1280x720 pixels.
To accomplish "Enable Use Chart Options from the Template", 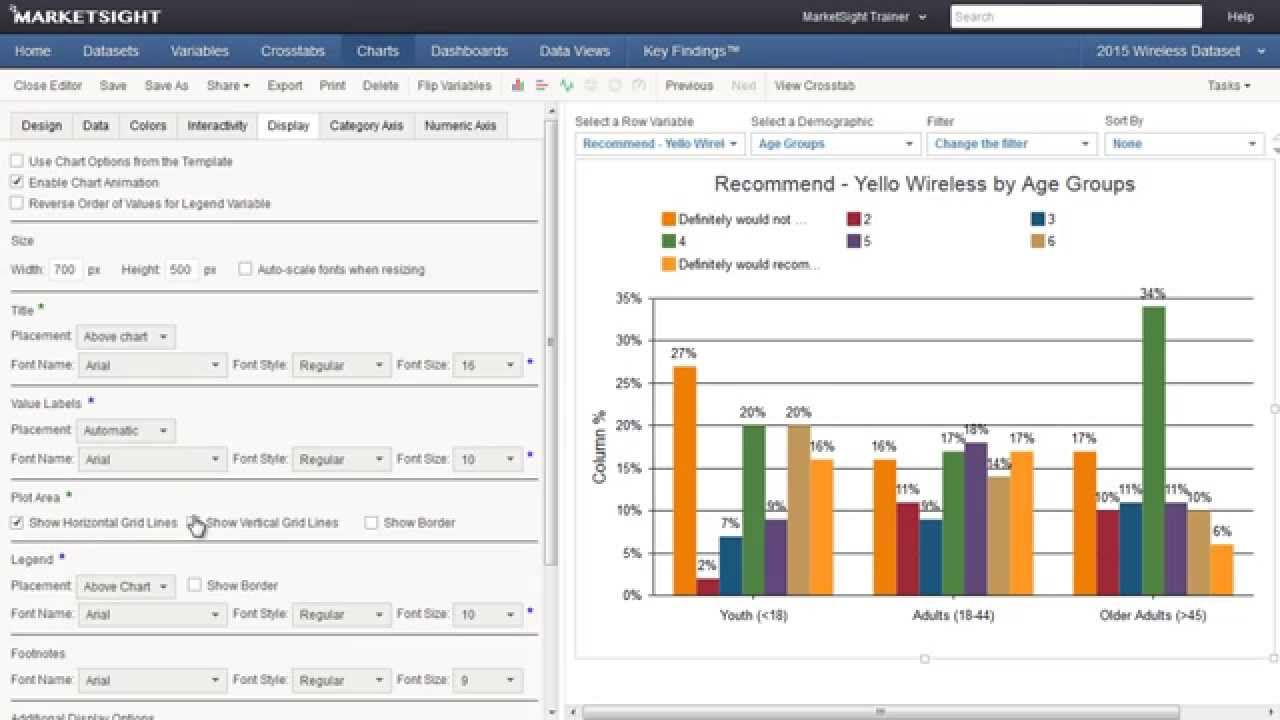I will pyautogui.click(x=17, y=161).
